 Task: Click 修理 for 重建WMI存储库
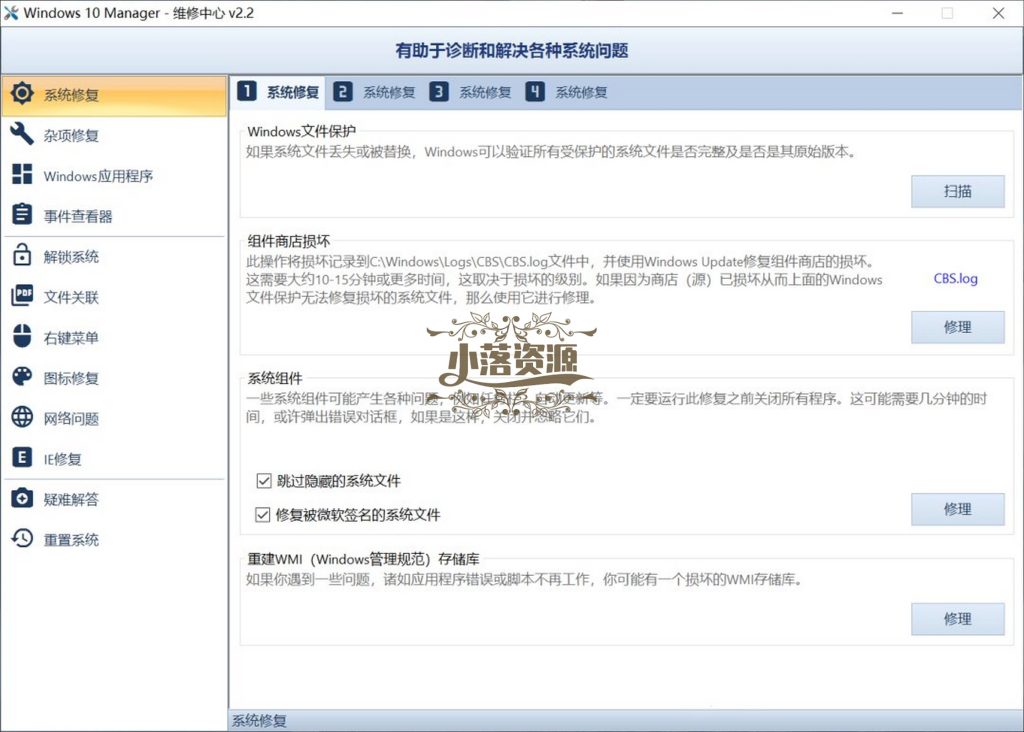[957, 618]
